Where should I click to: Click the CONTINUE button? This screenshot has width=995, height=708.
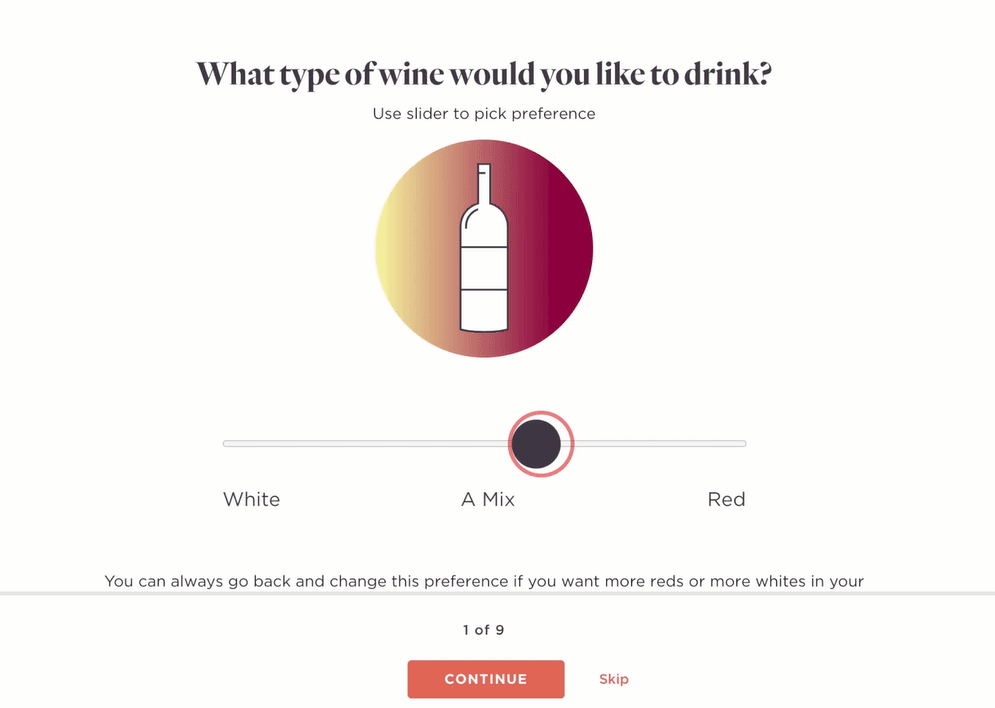[x=485, y=679]
